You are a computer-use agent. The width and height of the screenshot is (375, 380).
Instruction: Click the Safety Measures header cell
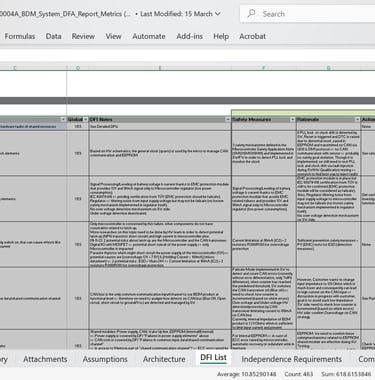[x=264, y=119]
